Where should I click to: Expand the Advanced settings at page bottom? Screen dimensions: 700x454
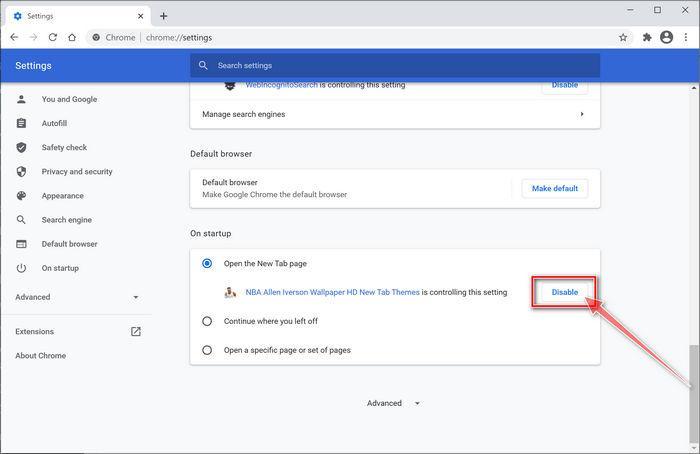pyautogui.click(x=392, y=403)
